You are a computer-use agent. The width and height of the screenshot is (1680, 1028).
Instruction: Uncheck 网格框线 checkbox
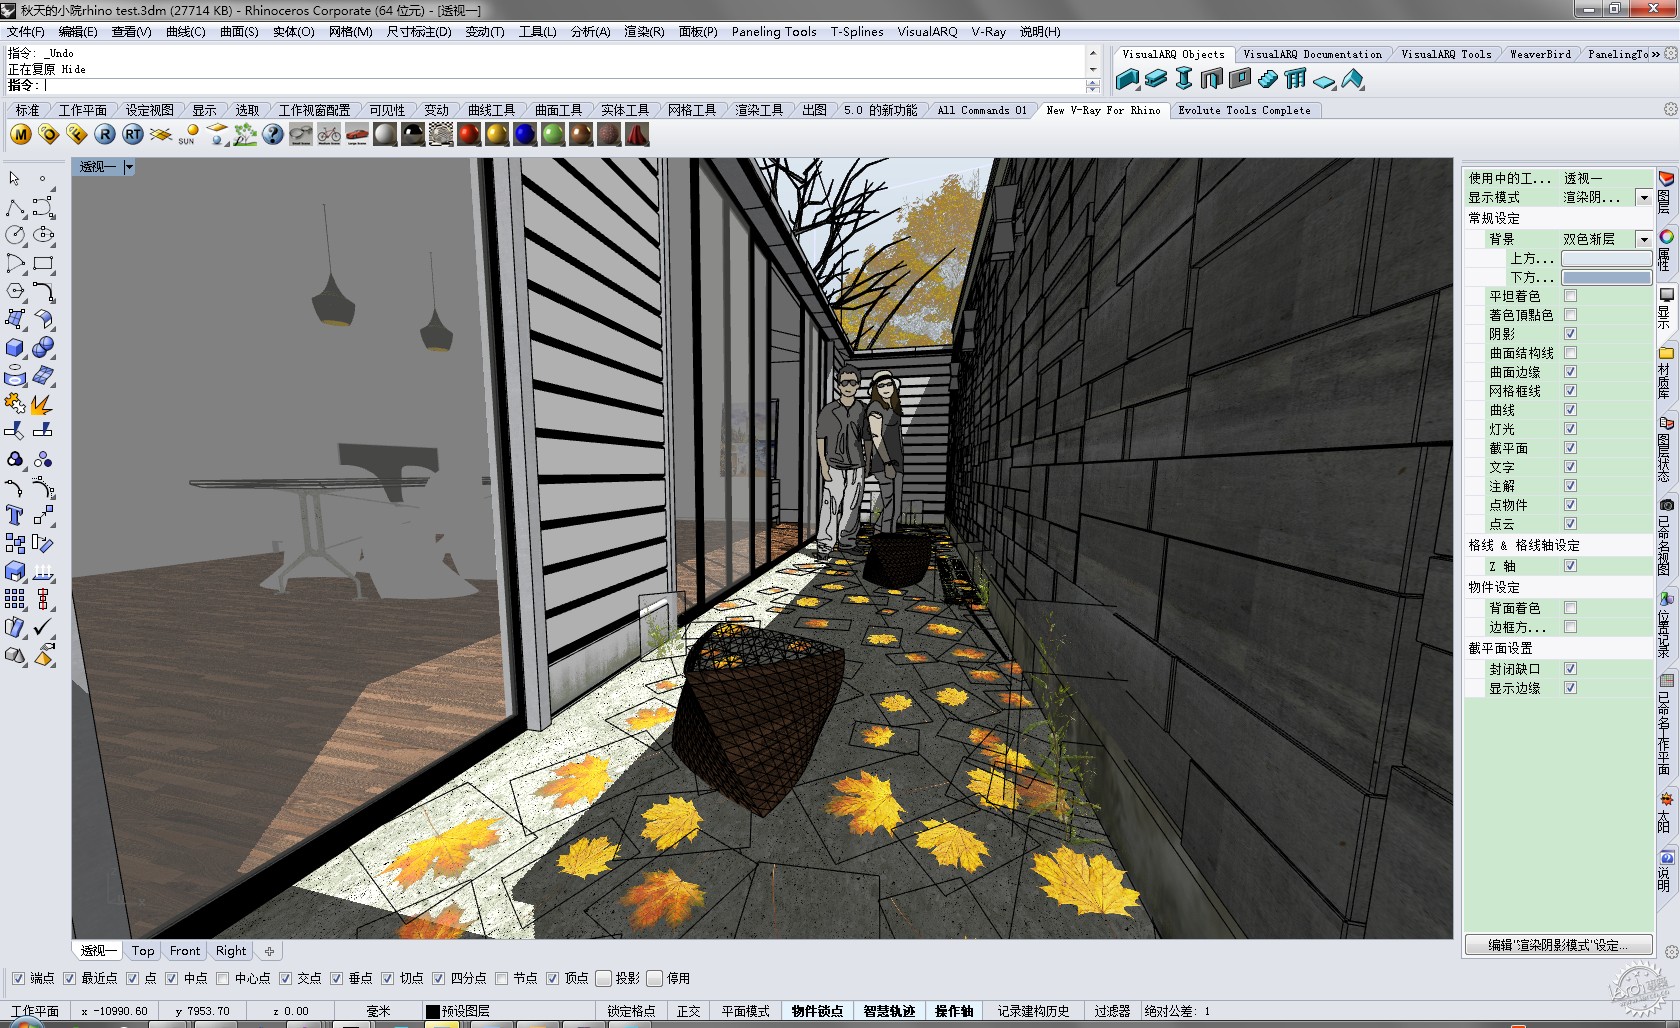coord(1570,391)
